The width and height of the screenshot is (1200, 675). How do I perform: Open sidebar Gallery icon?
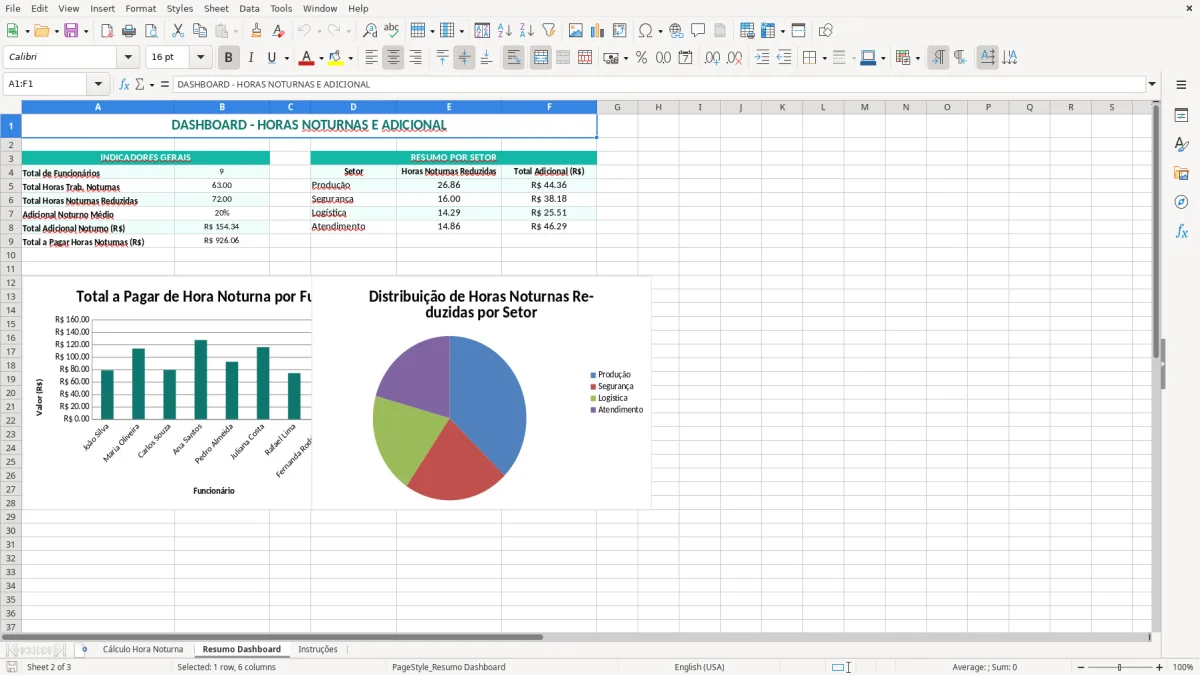click(x=1181, y=173)
